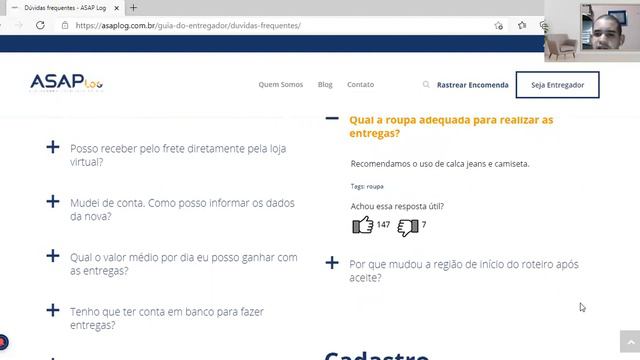Viewport: 640px width, 360px height.
Task: Go to the ASAP Log logo homepage
Action: [x=67, y=83]
